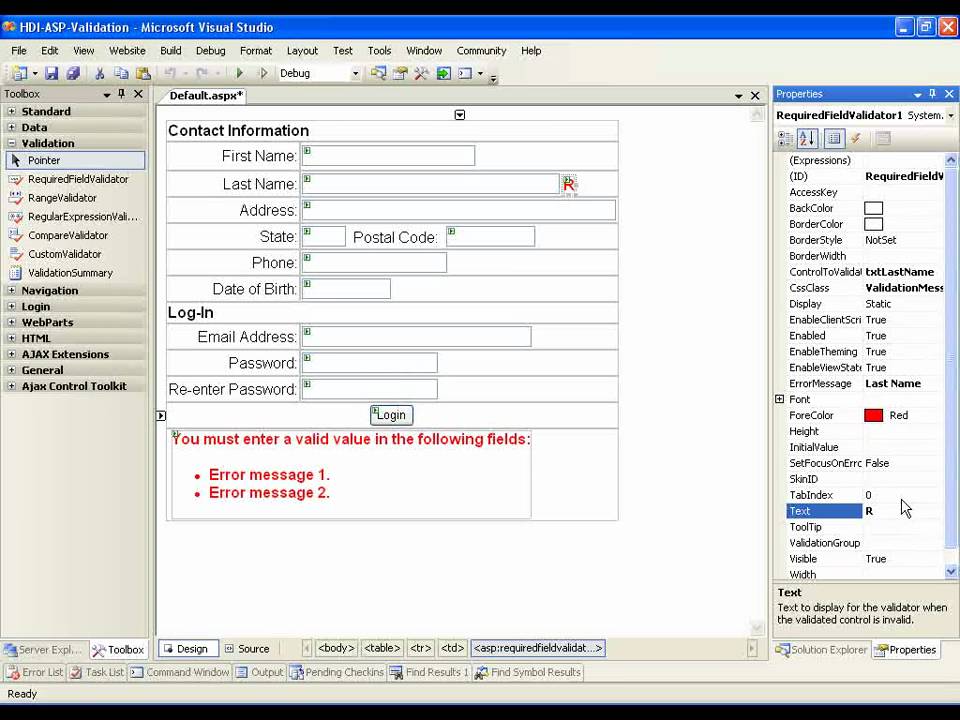Pin the Toolbox panel with pushpin

click(x=121, y=94)
